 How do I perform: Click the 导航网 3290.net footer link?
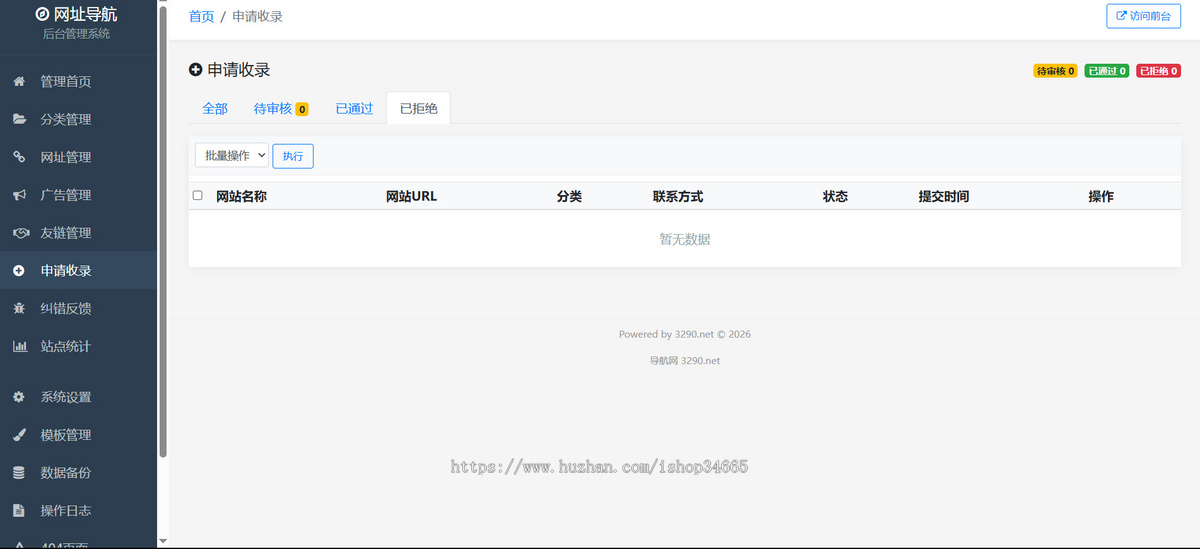(685, 361)
